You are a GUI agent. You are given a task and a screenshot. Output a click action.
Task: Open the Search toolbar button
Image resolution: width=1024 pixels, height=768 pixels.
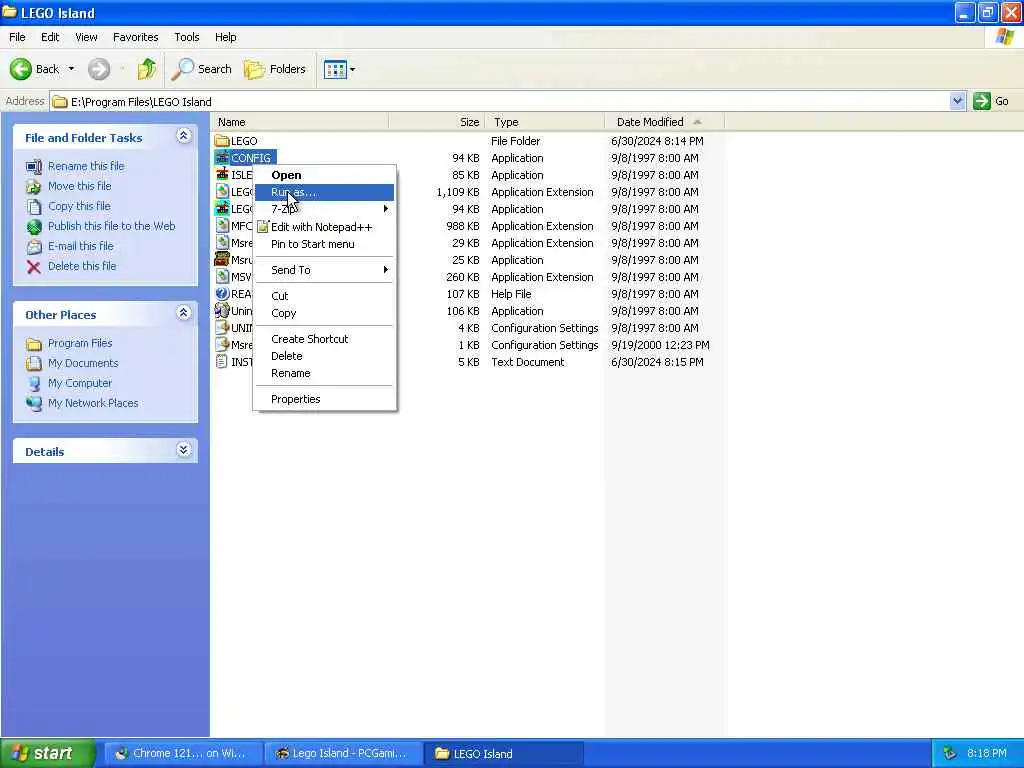tap(201, 69)
